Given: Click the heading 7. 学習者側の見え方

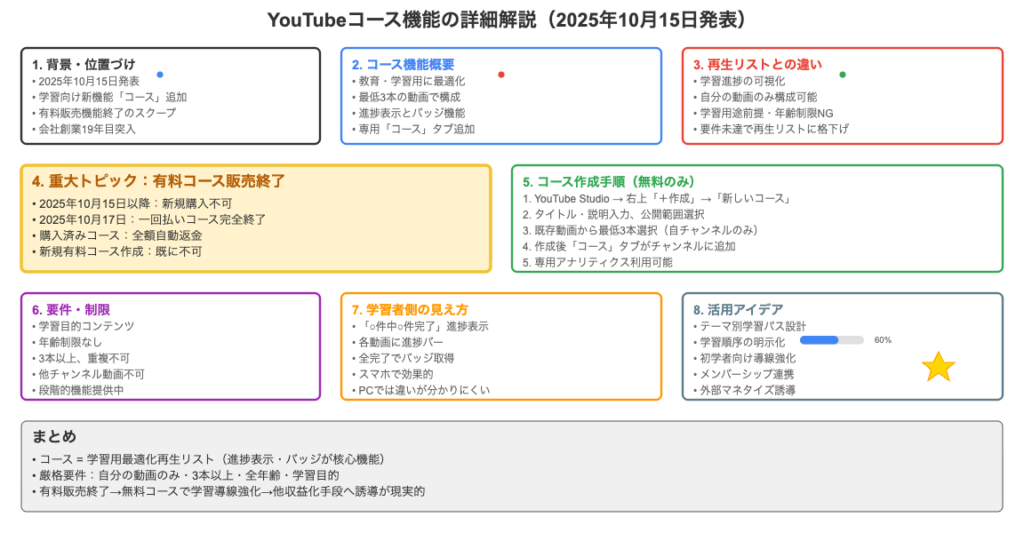Looking at the screenshot, I should tap(410, 309).
